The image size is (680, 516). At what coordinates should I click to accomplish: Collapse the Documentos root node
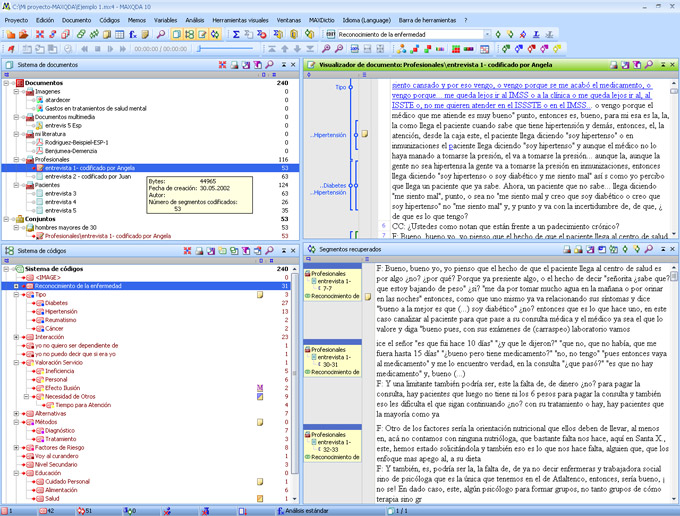7,83
